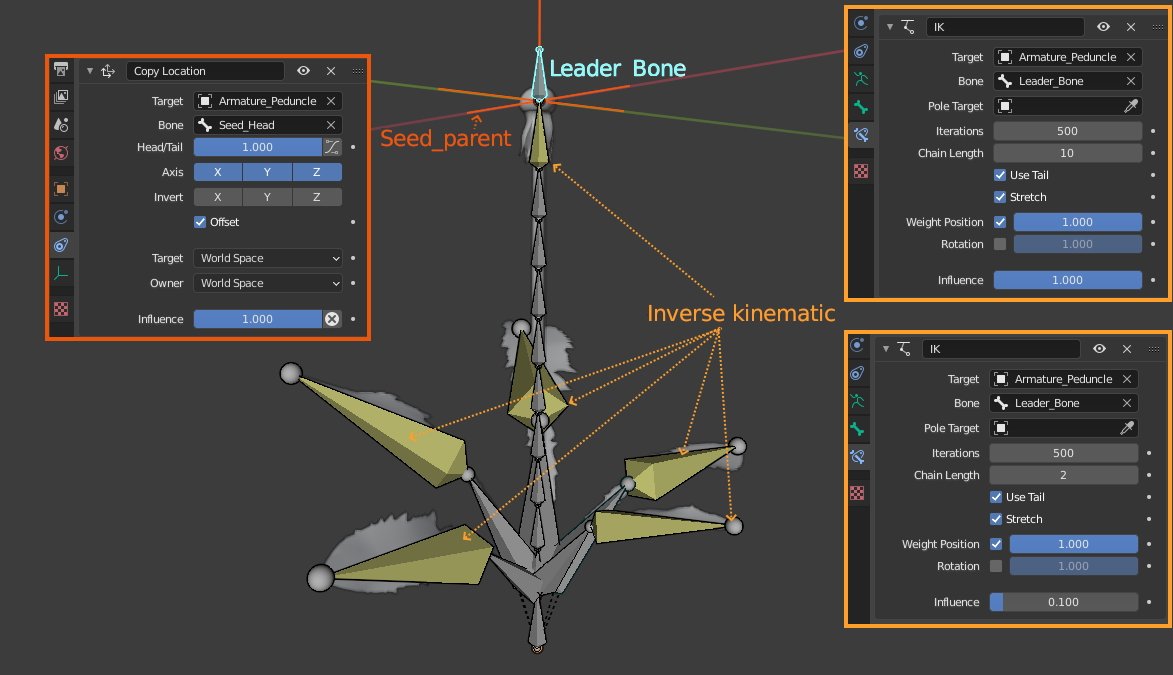Open the Scene properties tab icon
Screen dimensions: 1173x675
pyautogui.click(x=61, y=125)
